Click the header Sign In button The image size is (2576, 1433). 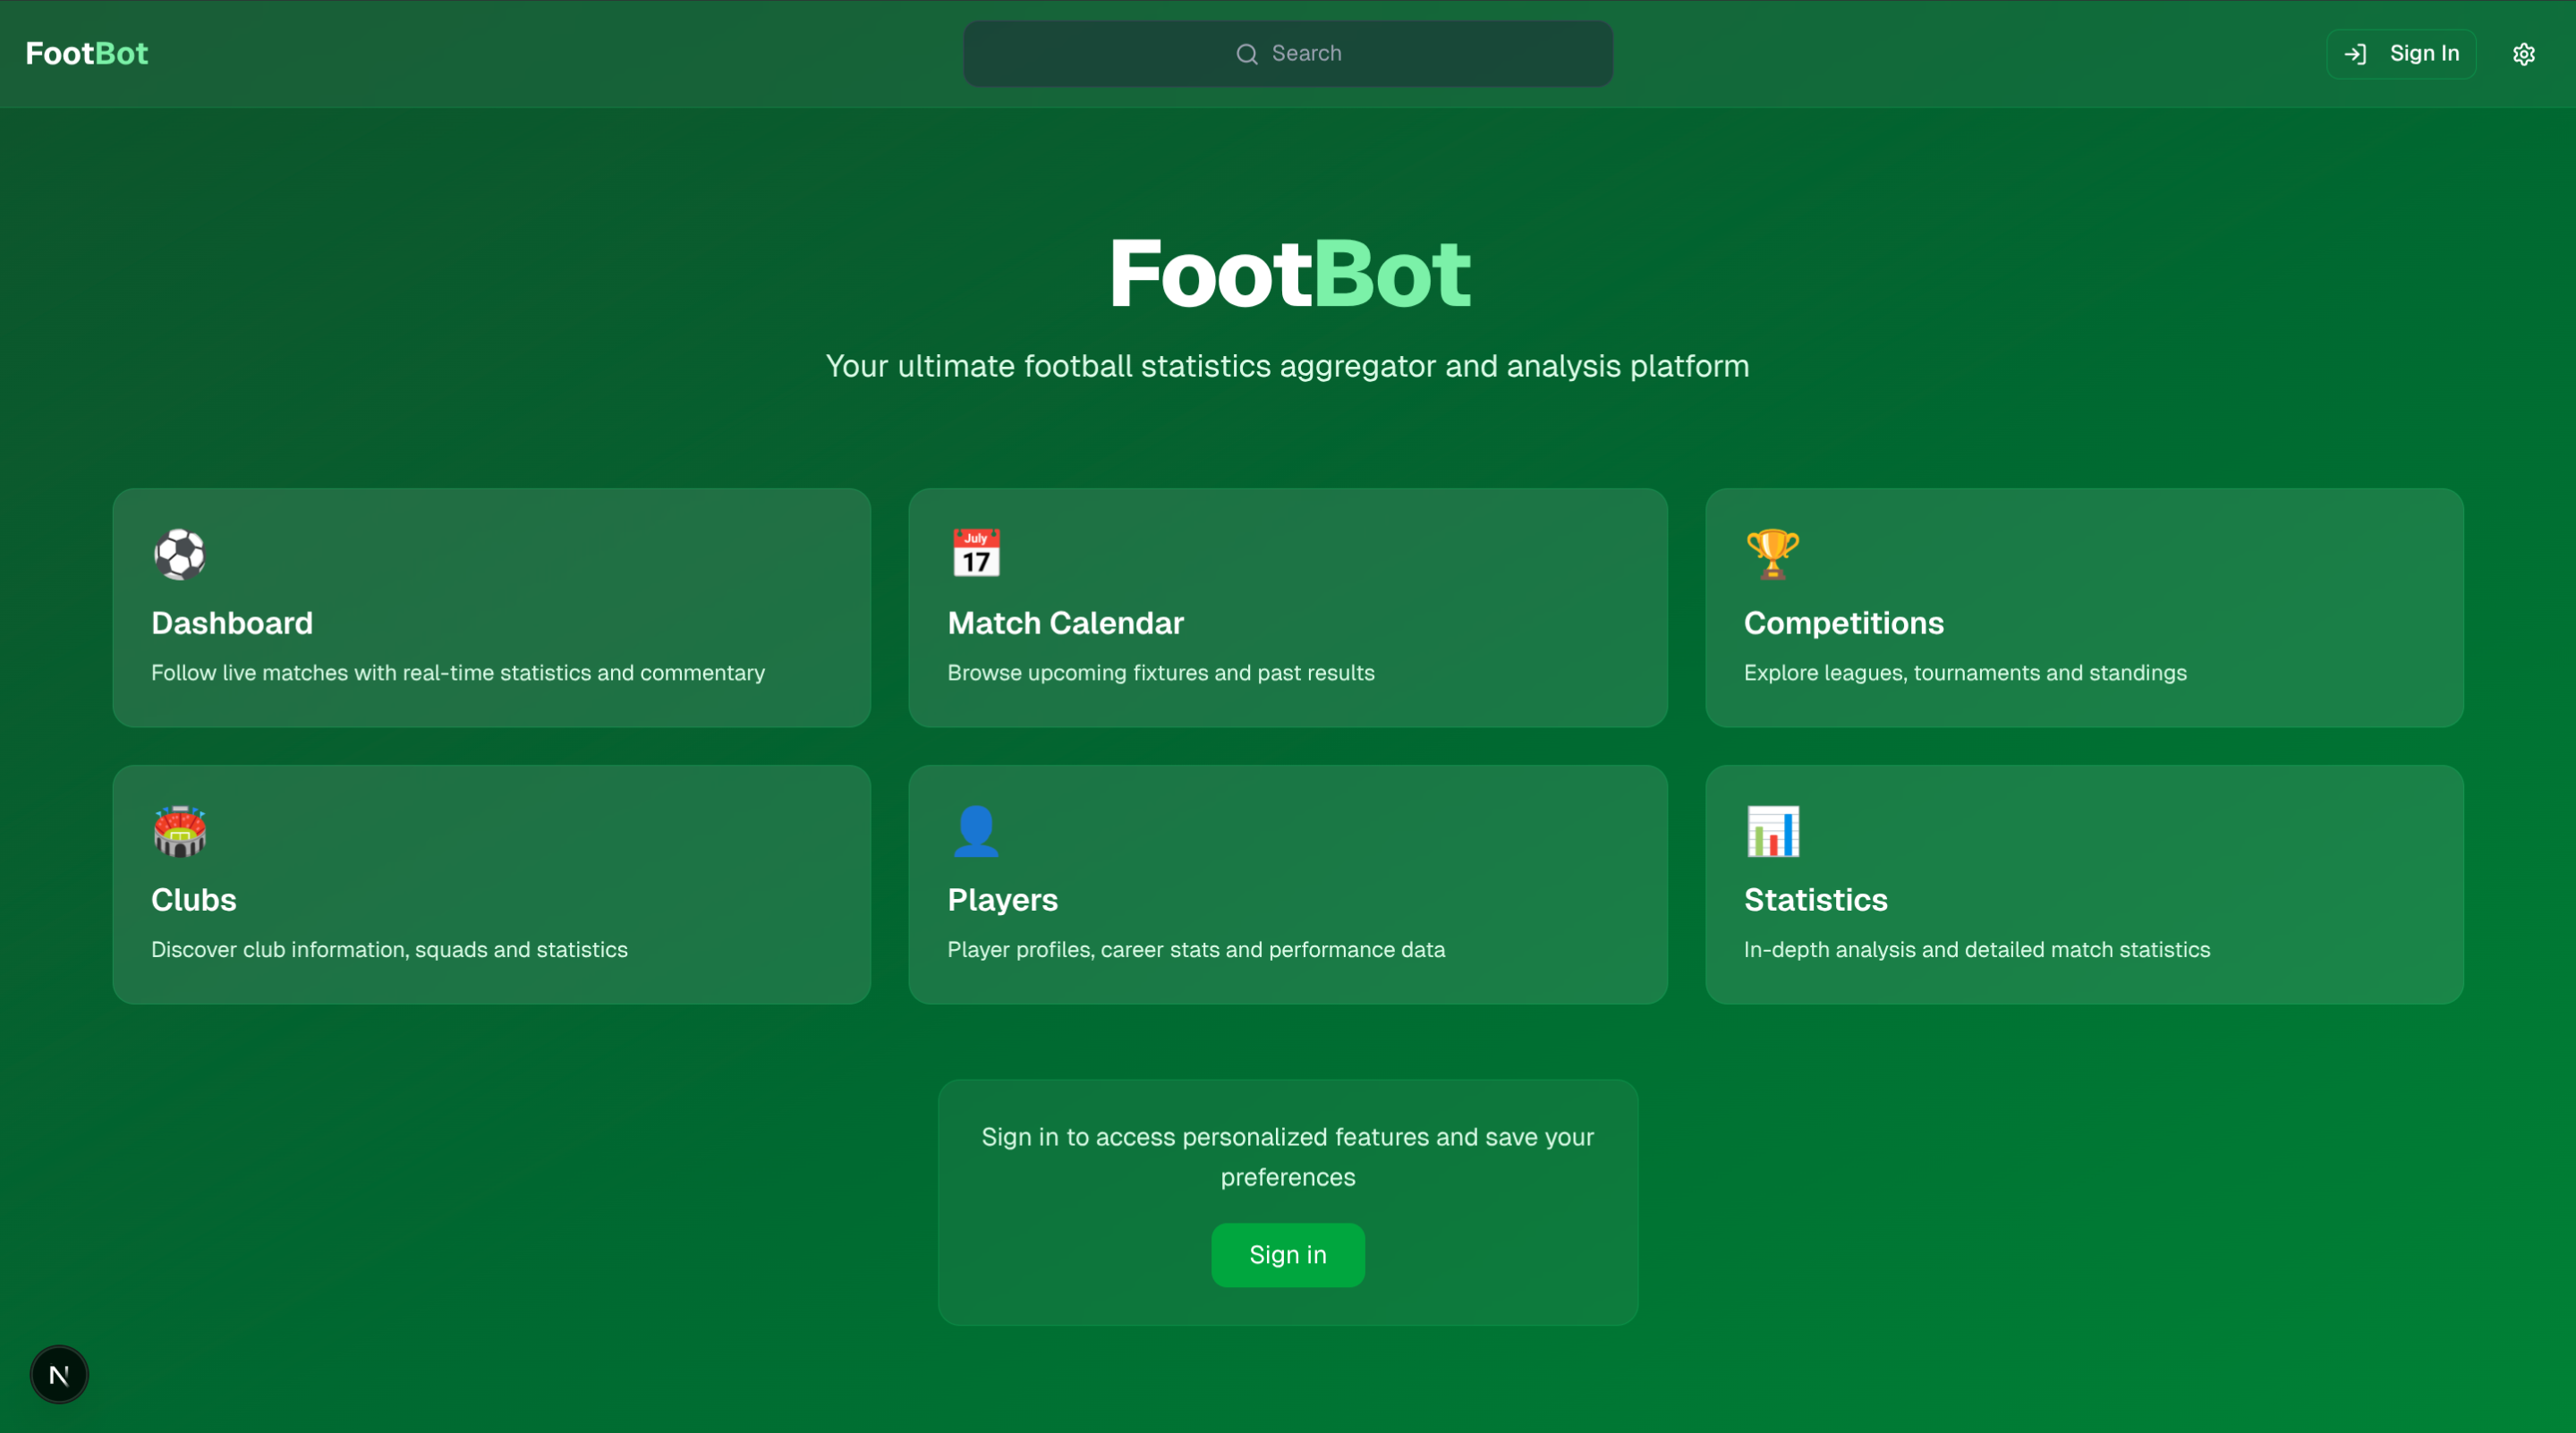[2401, 54]
